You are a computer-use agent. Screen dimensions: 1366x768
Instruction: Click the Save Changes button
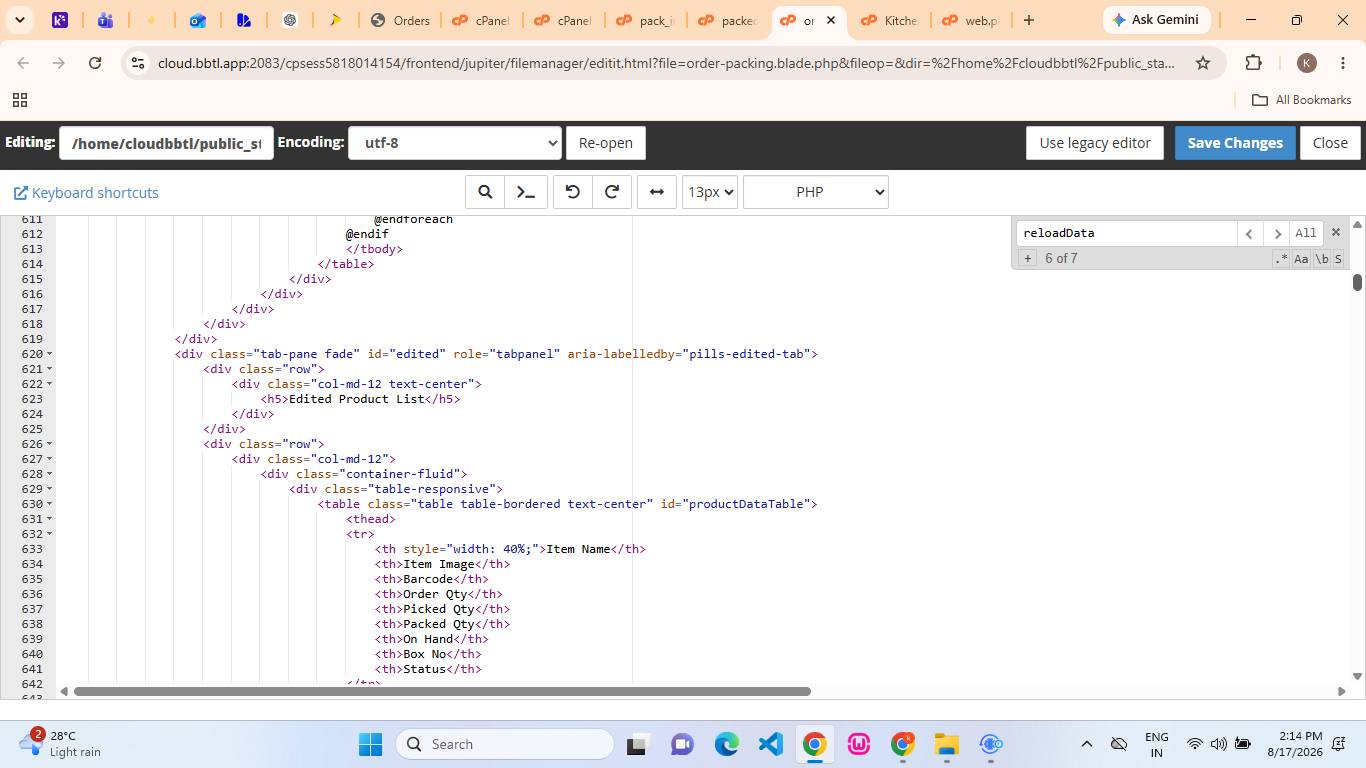1235,143
